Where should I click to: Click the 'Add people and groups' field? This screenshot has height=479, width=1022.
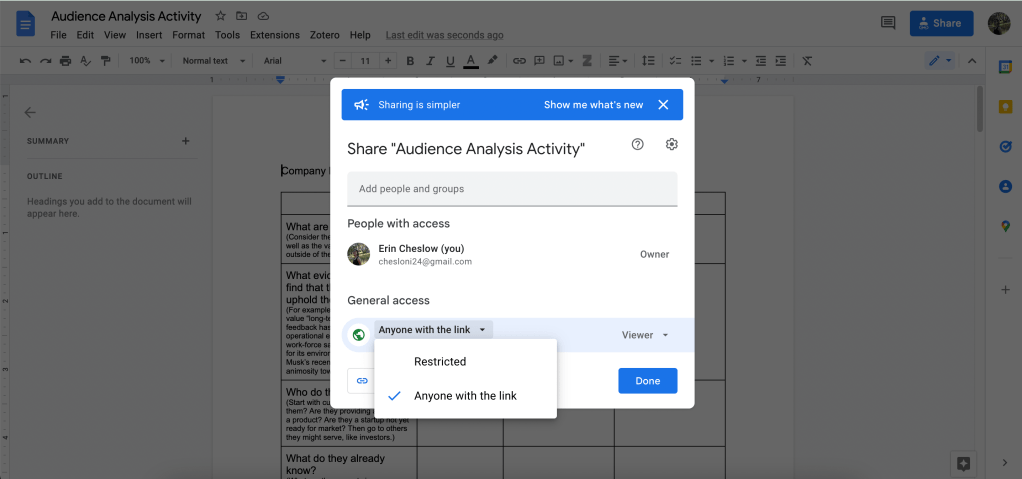pyautogui.click(x=512, y=189)
